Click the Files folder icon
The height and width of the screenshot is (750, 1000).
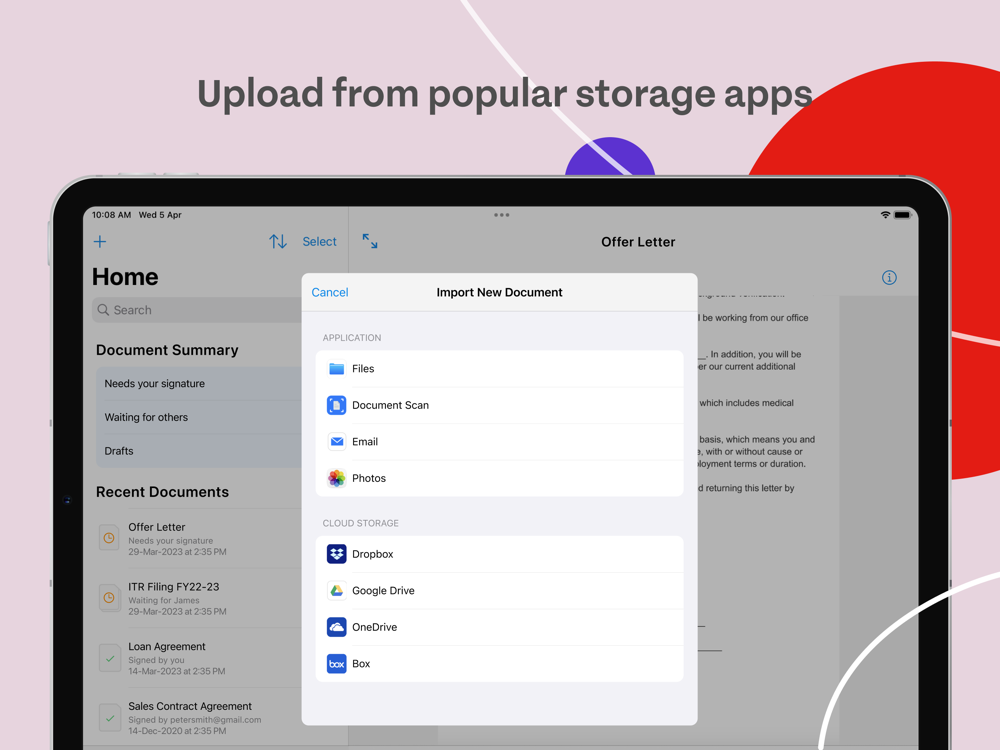point(337,369)
